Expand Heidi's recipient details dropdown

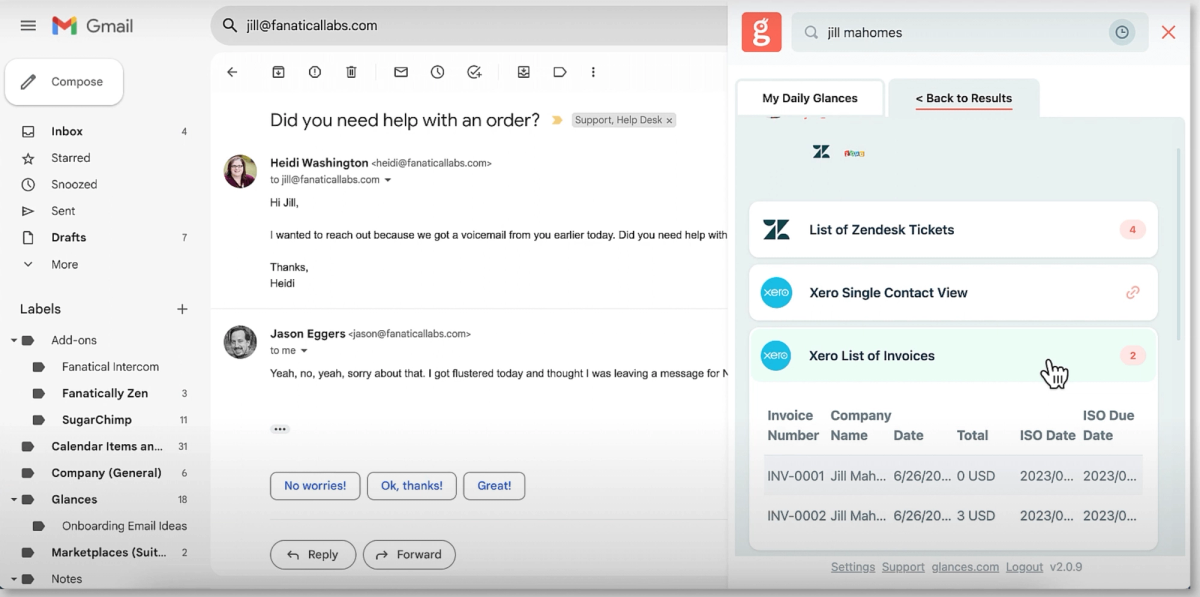click(x=388, y=180)
